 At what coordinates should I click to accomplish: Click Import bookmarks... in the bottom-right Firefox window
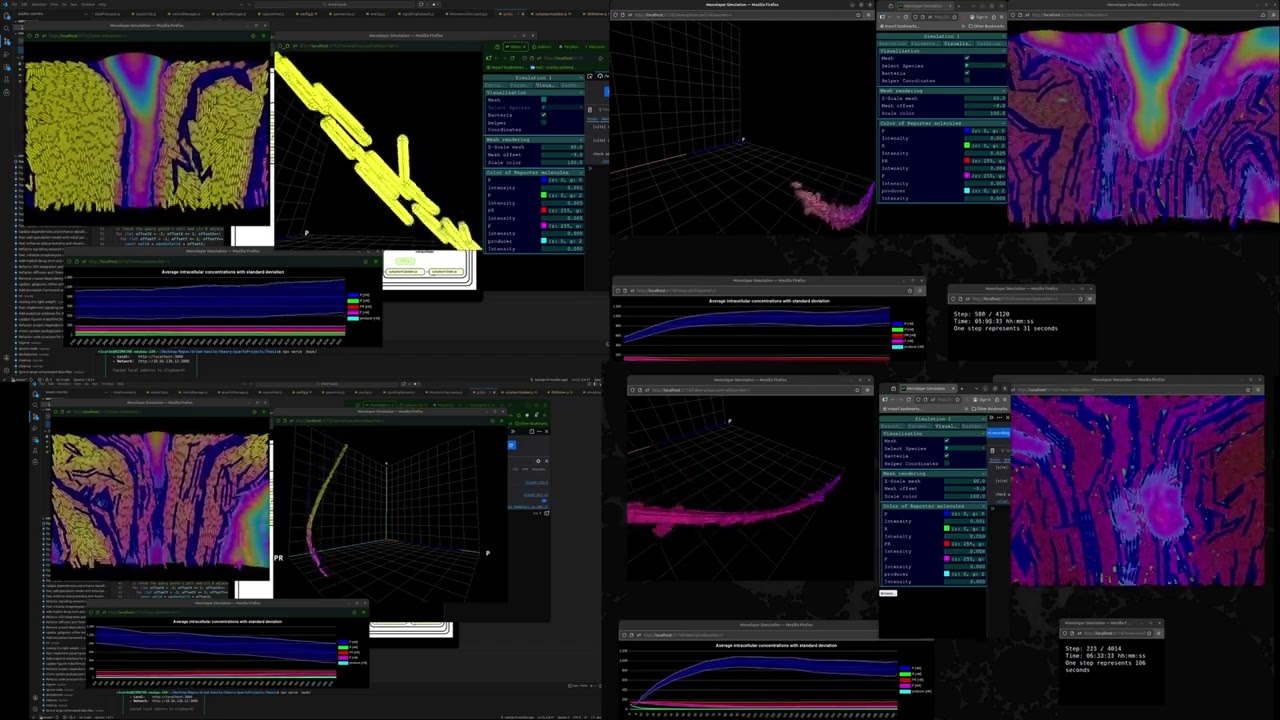pos(903,408)
